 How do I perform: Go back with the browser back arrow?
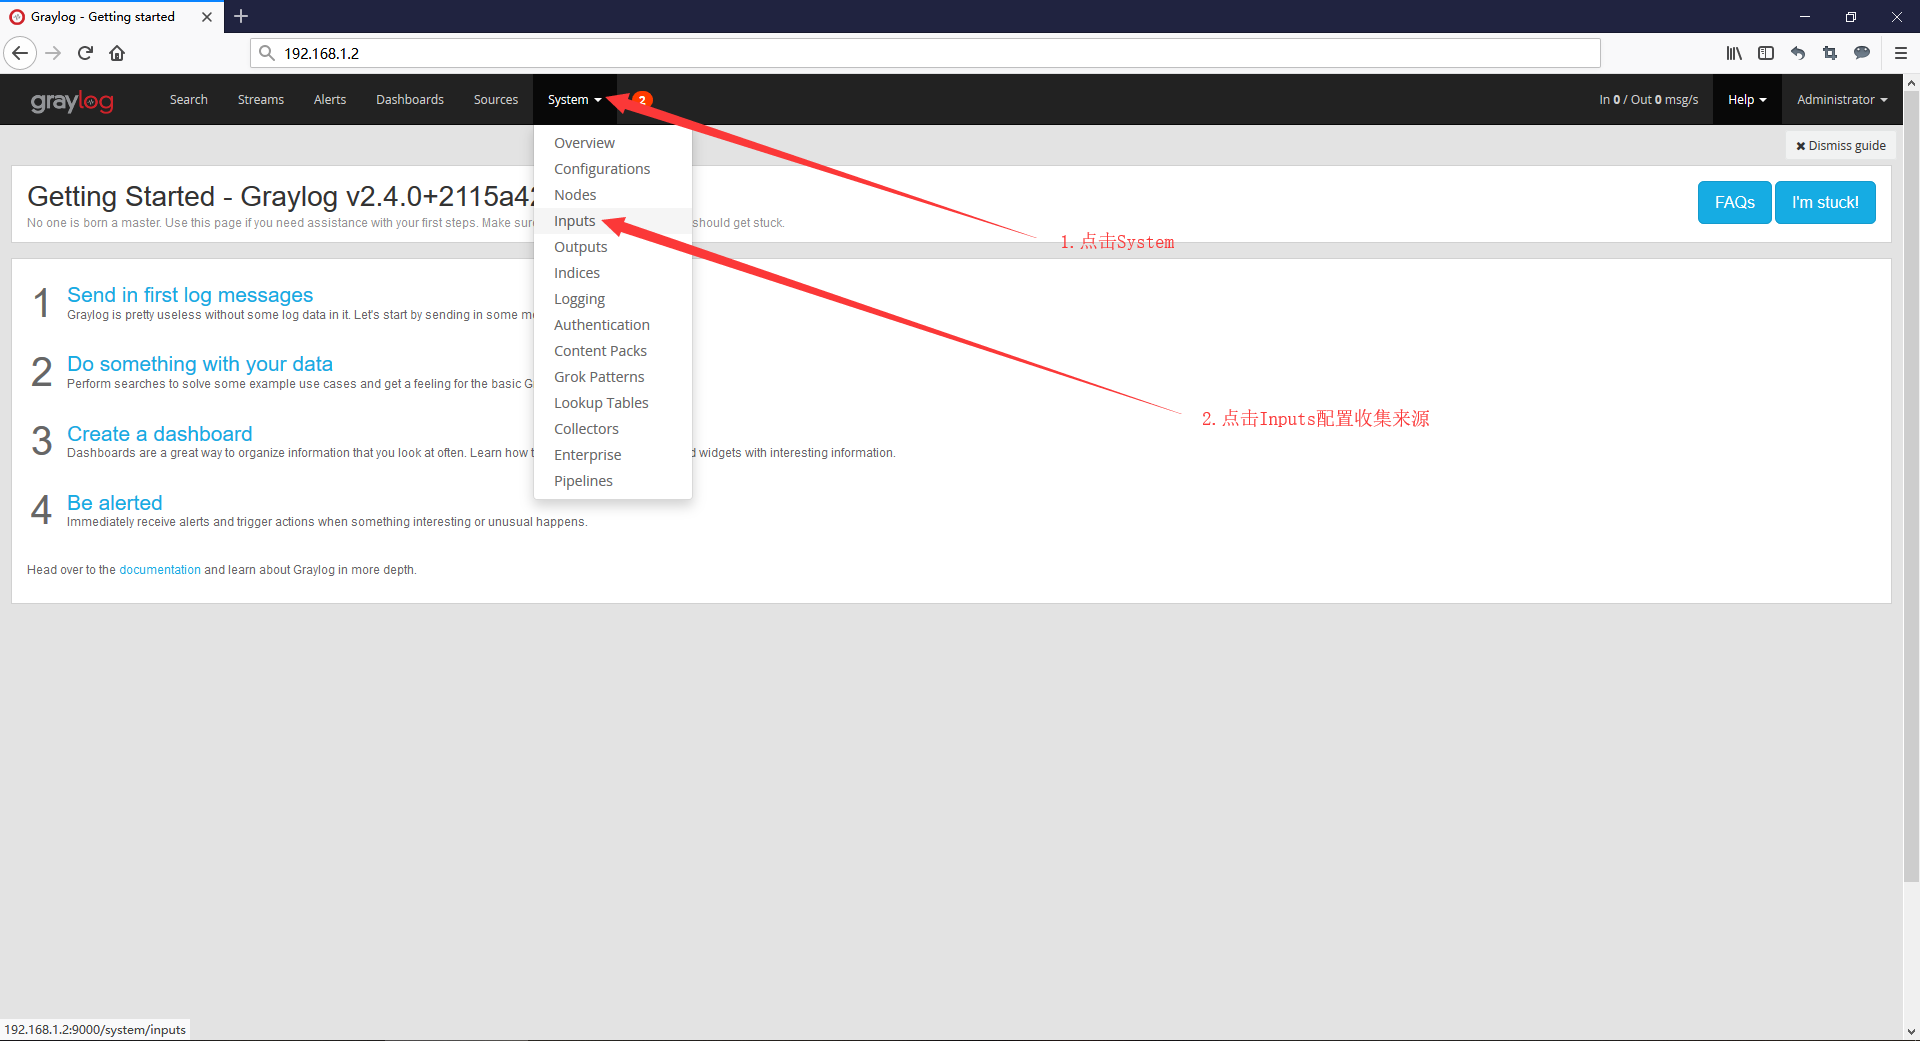pos(20,53)
